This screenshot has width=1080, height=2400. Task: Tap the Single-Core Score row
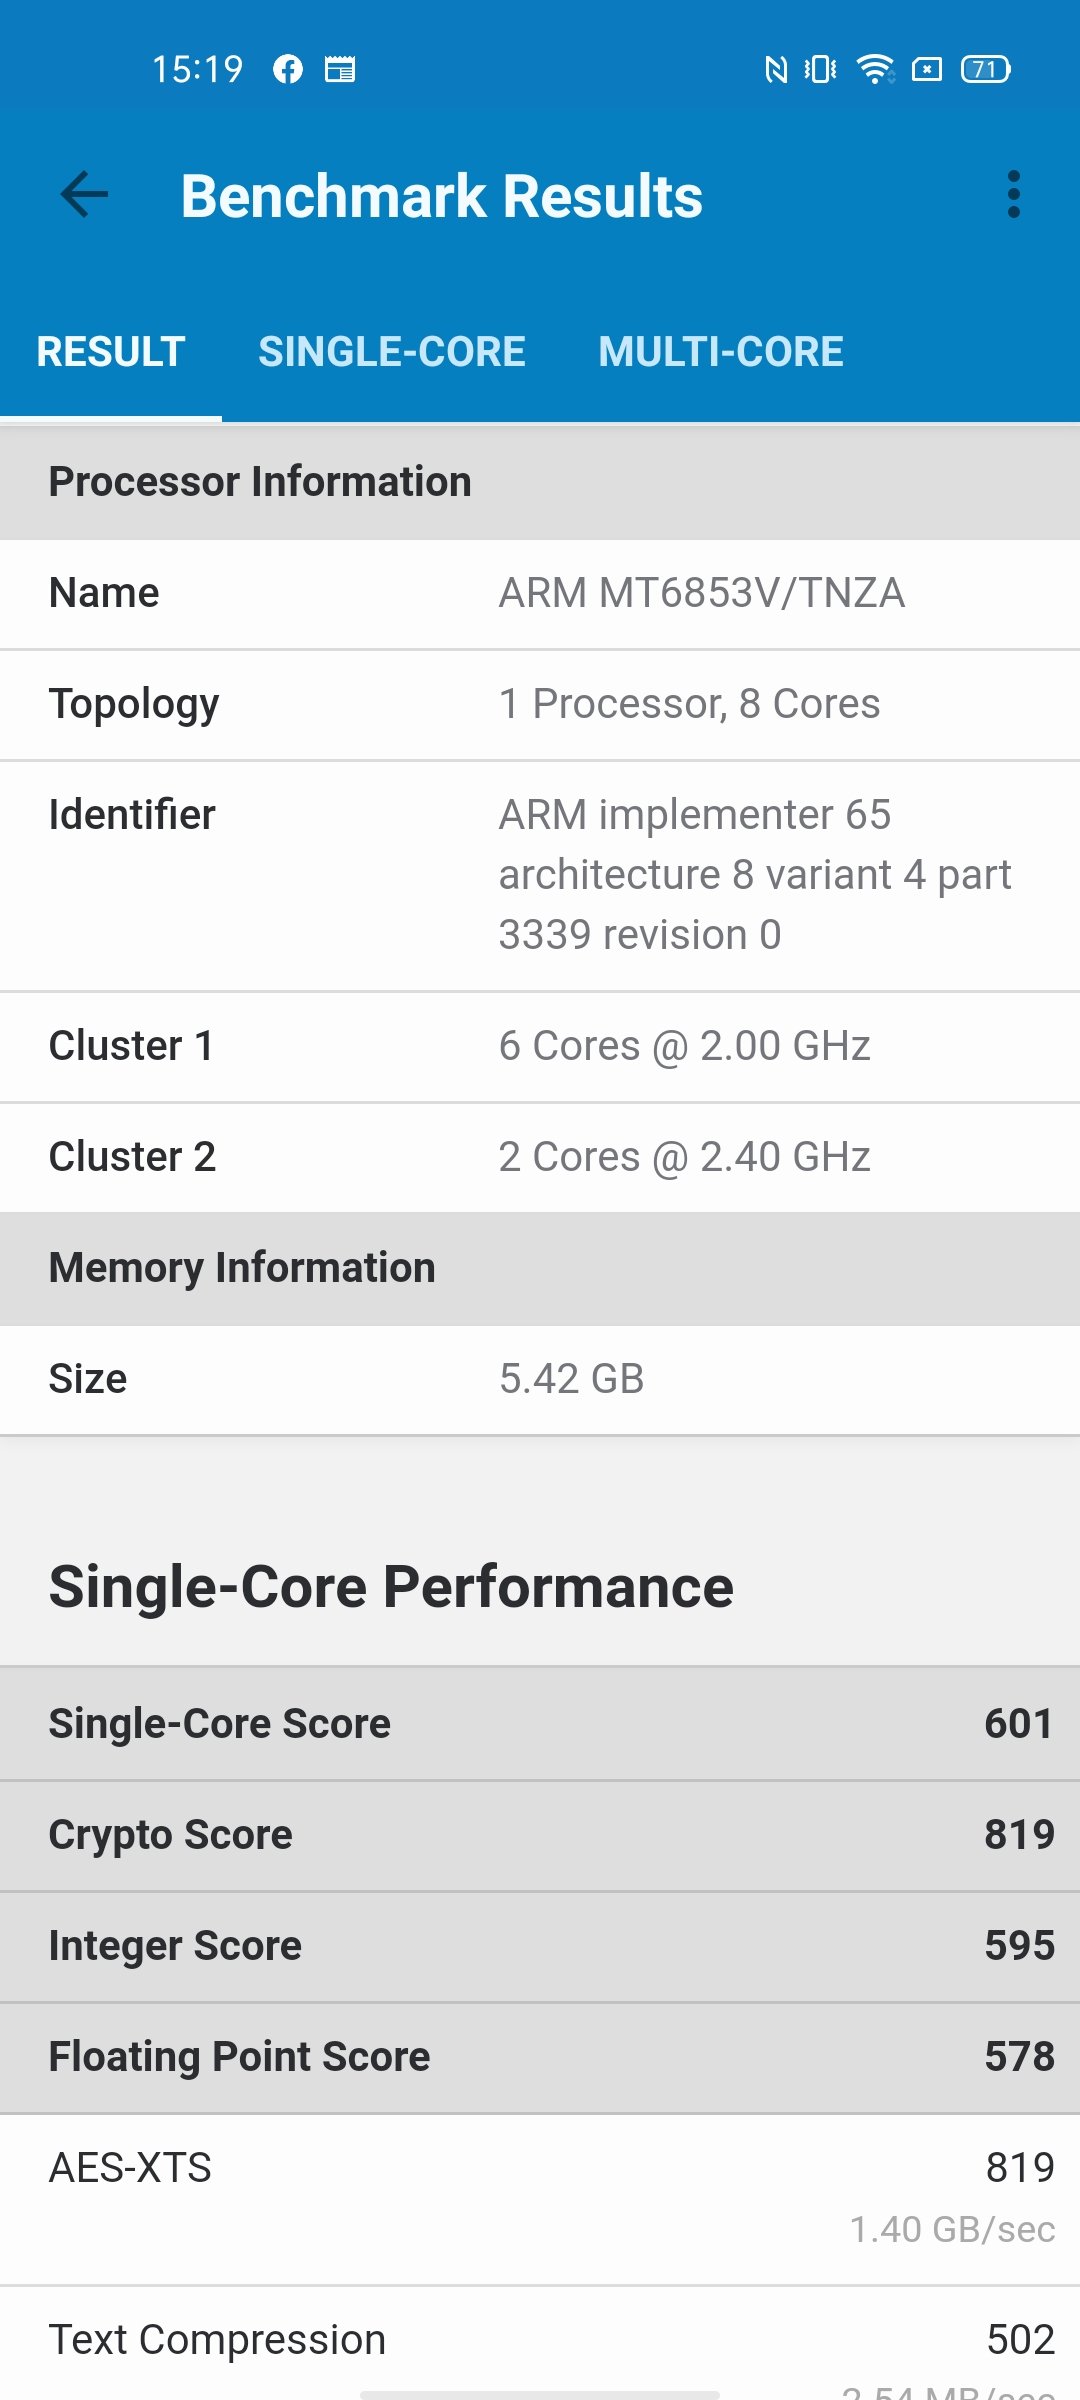[x=540, y=1724]
